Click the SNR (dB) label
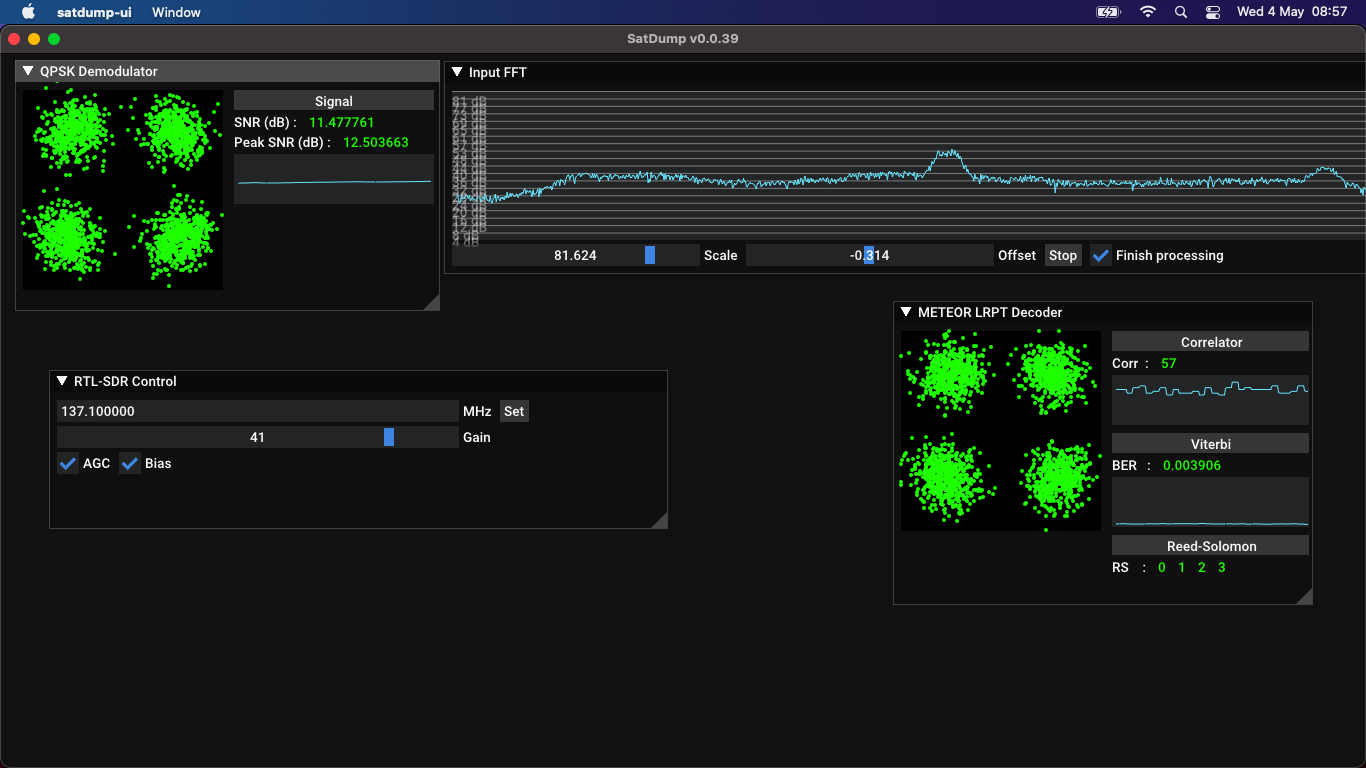This screenshot has height=768, width=1366. [x=265, y=122]
